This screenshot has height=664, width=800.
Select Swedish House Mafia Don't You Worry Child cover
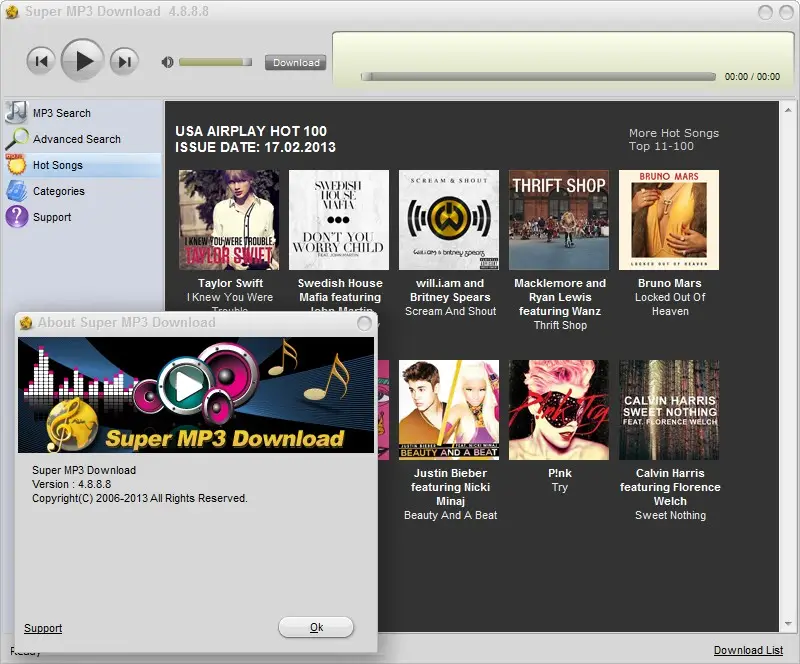point(339,220)
